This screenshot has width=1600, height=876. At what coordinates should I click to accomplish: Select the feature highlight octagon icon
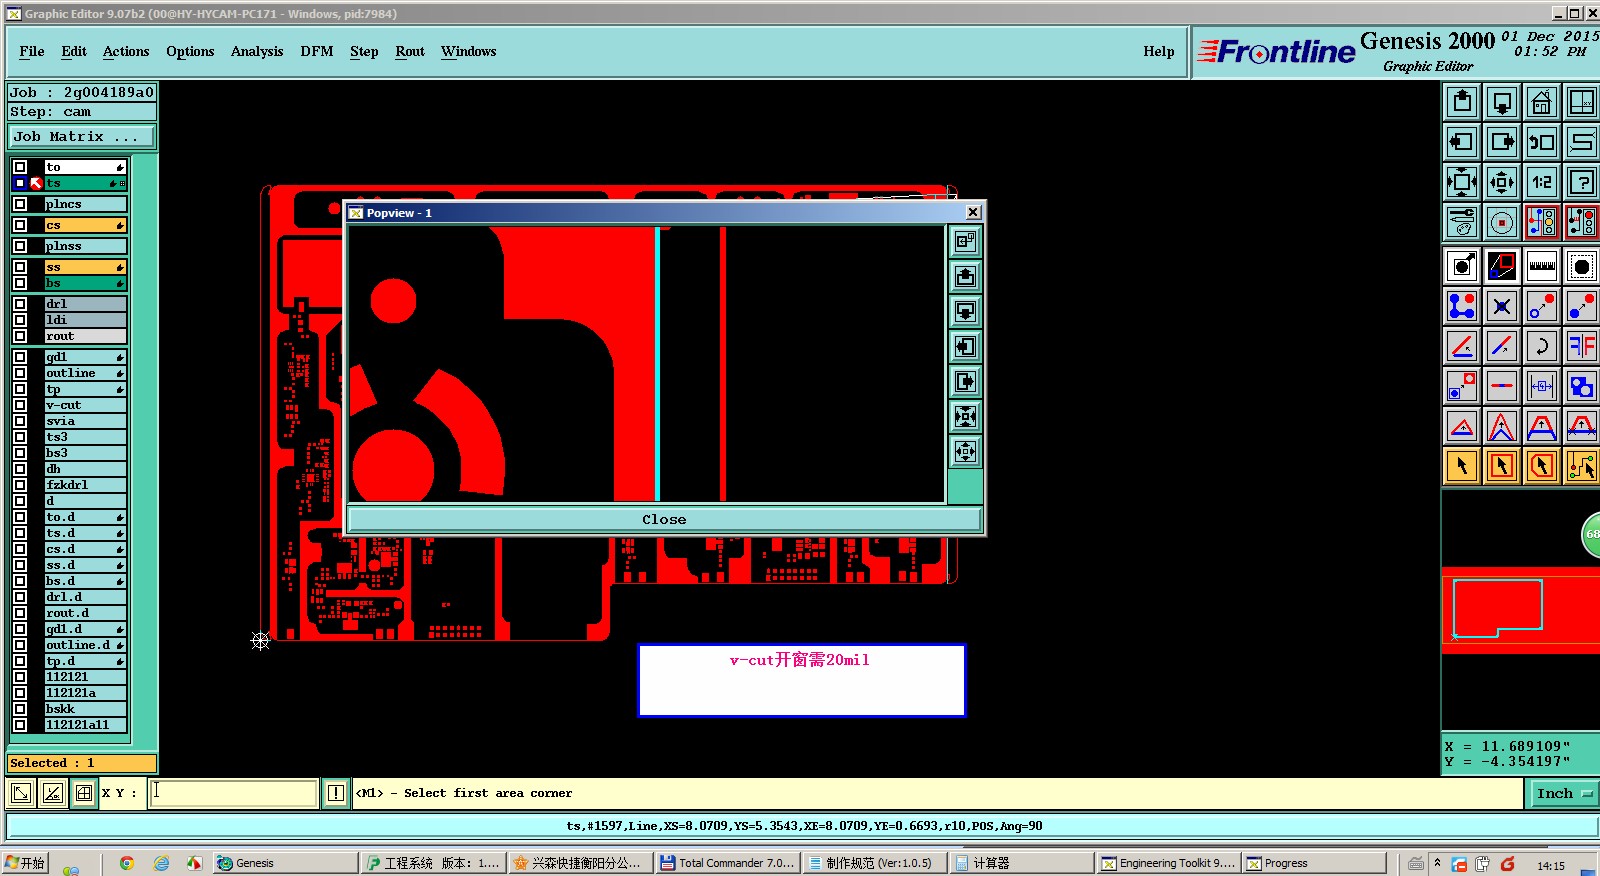(x=1582, y=266)
